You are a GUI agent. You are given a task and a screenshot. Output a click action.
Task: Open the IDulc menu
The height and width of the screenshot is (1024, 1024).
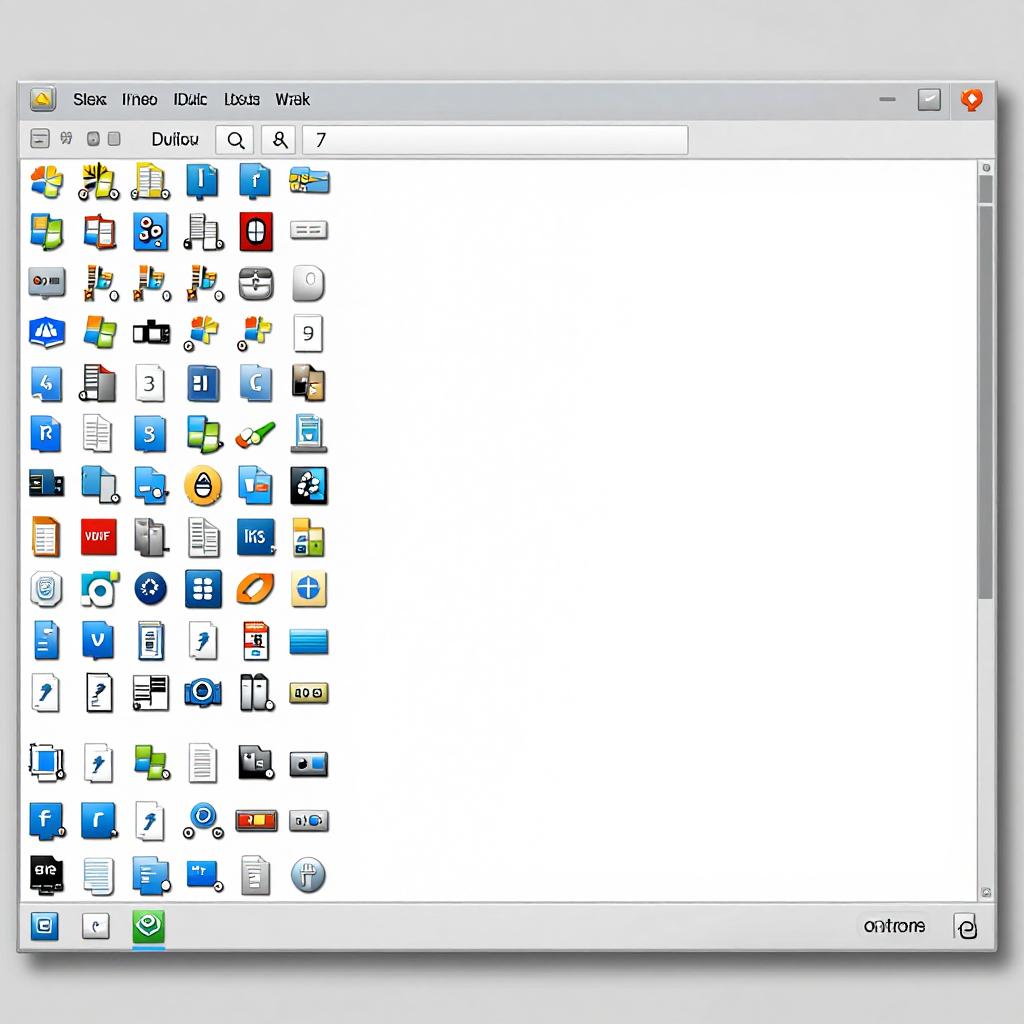tap(190, 99)
